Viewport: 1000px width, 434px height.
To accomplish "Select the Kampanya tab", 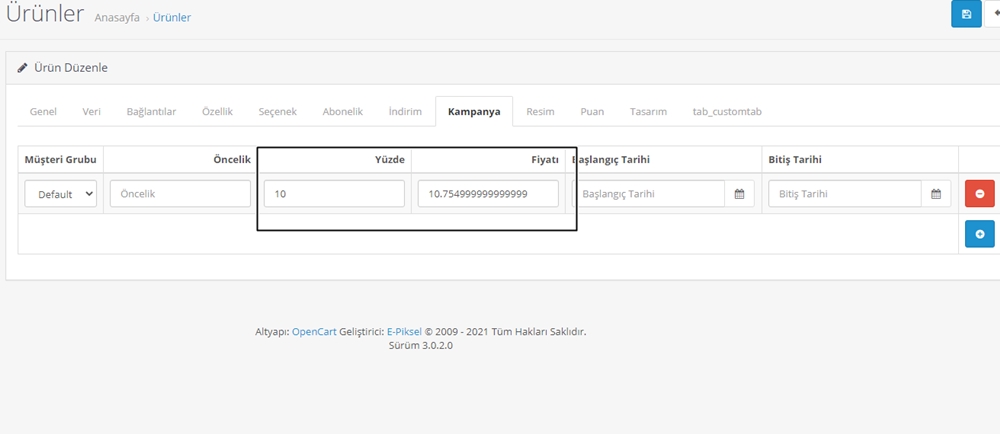I will (x=474, y=112).
